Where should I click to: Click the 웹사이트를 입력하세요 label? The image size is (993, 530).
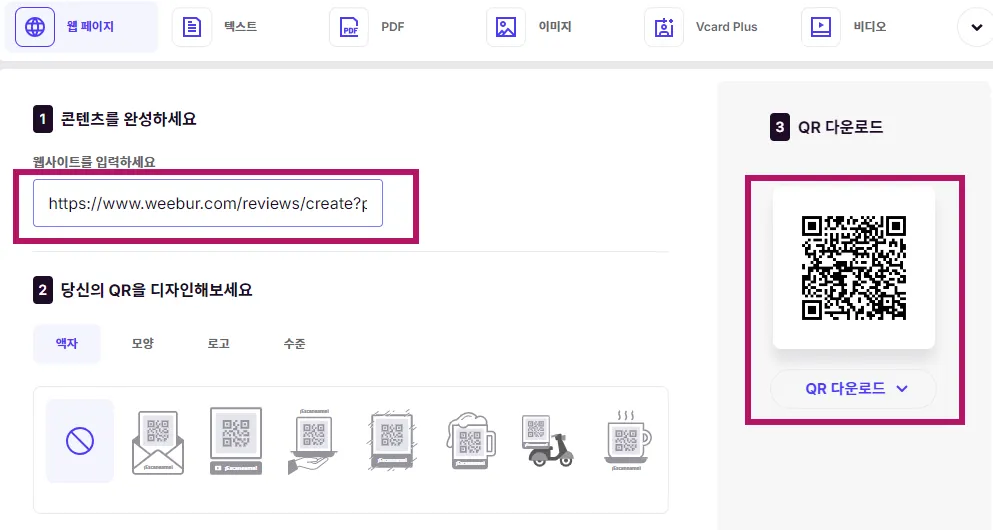click(x=94, y=162)
